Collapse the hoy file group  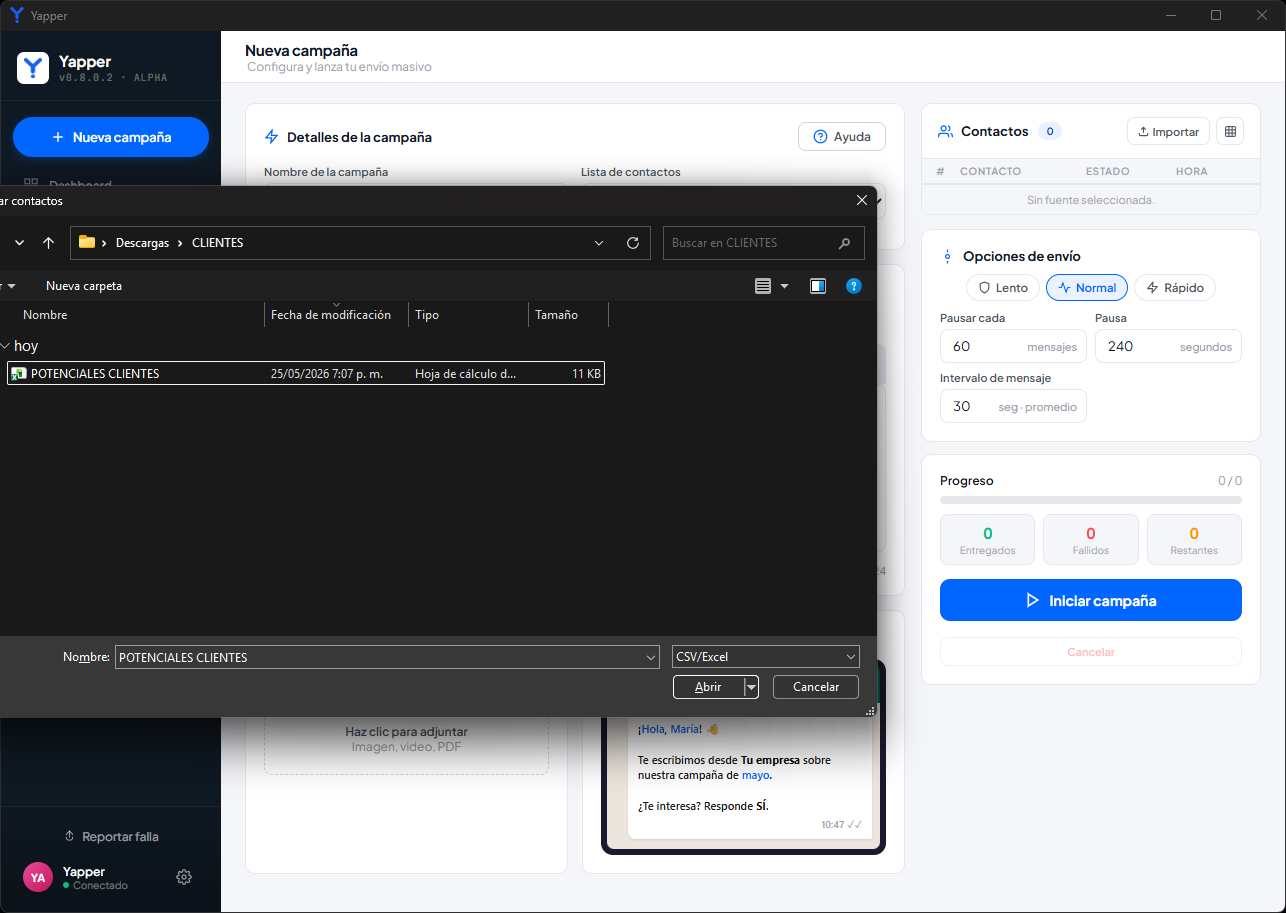pos(5,346)
